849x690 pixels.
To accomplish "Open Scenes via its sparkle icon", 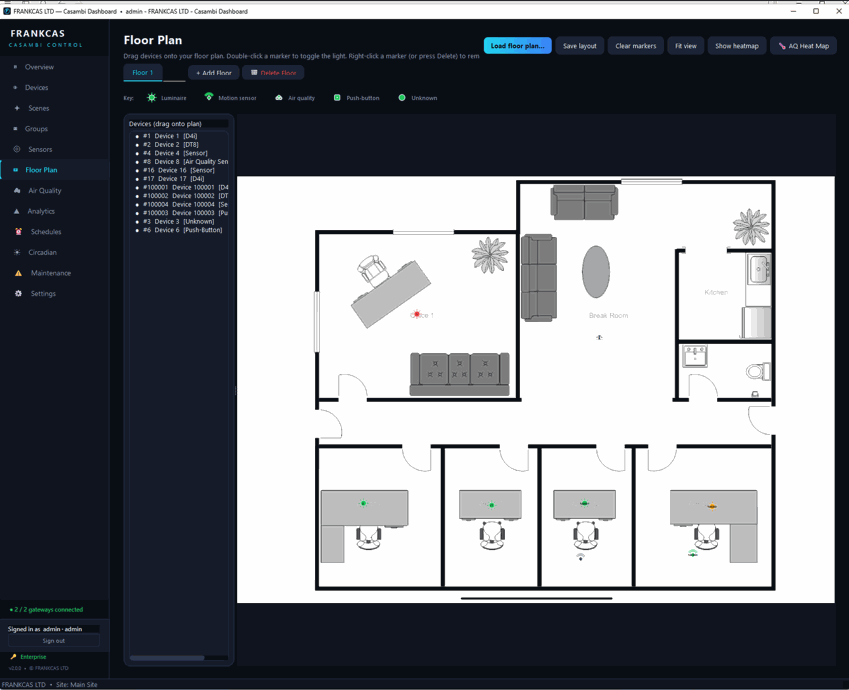I will [x=17, y=108].
